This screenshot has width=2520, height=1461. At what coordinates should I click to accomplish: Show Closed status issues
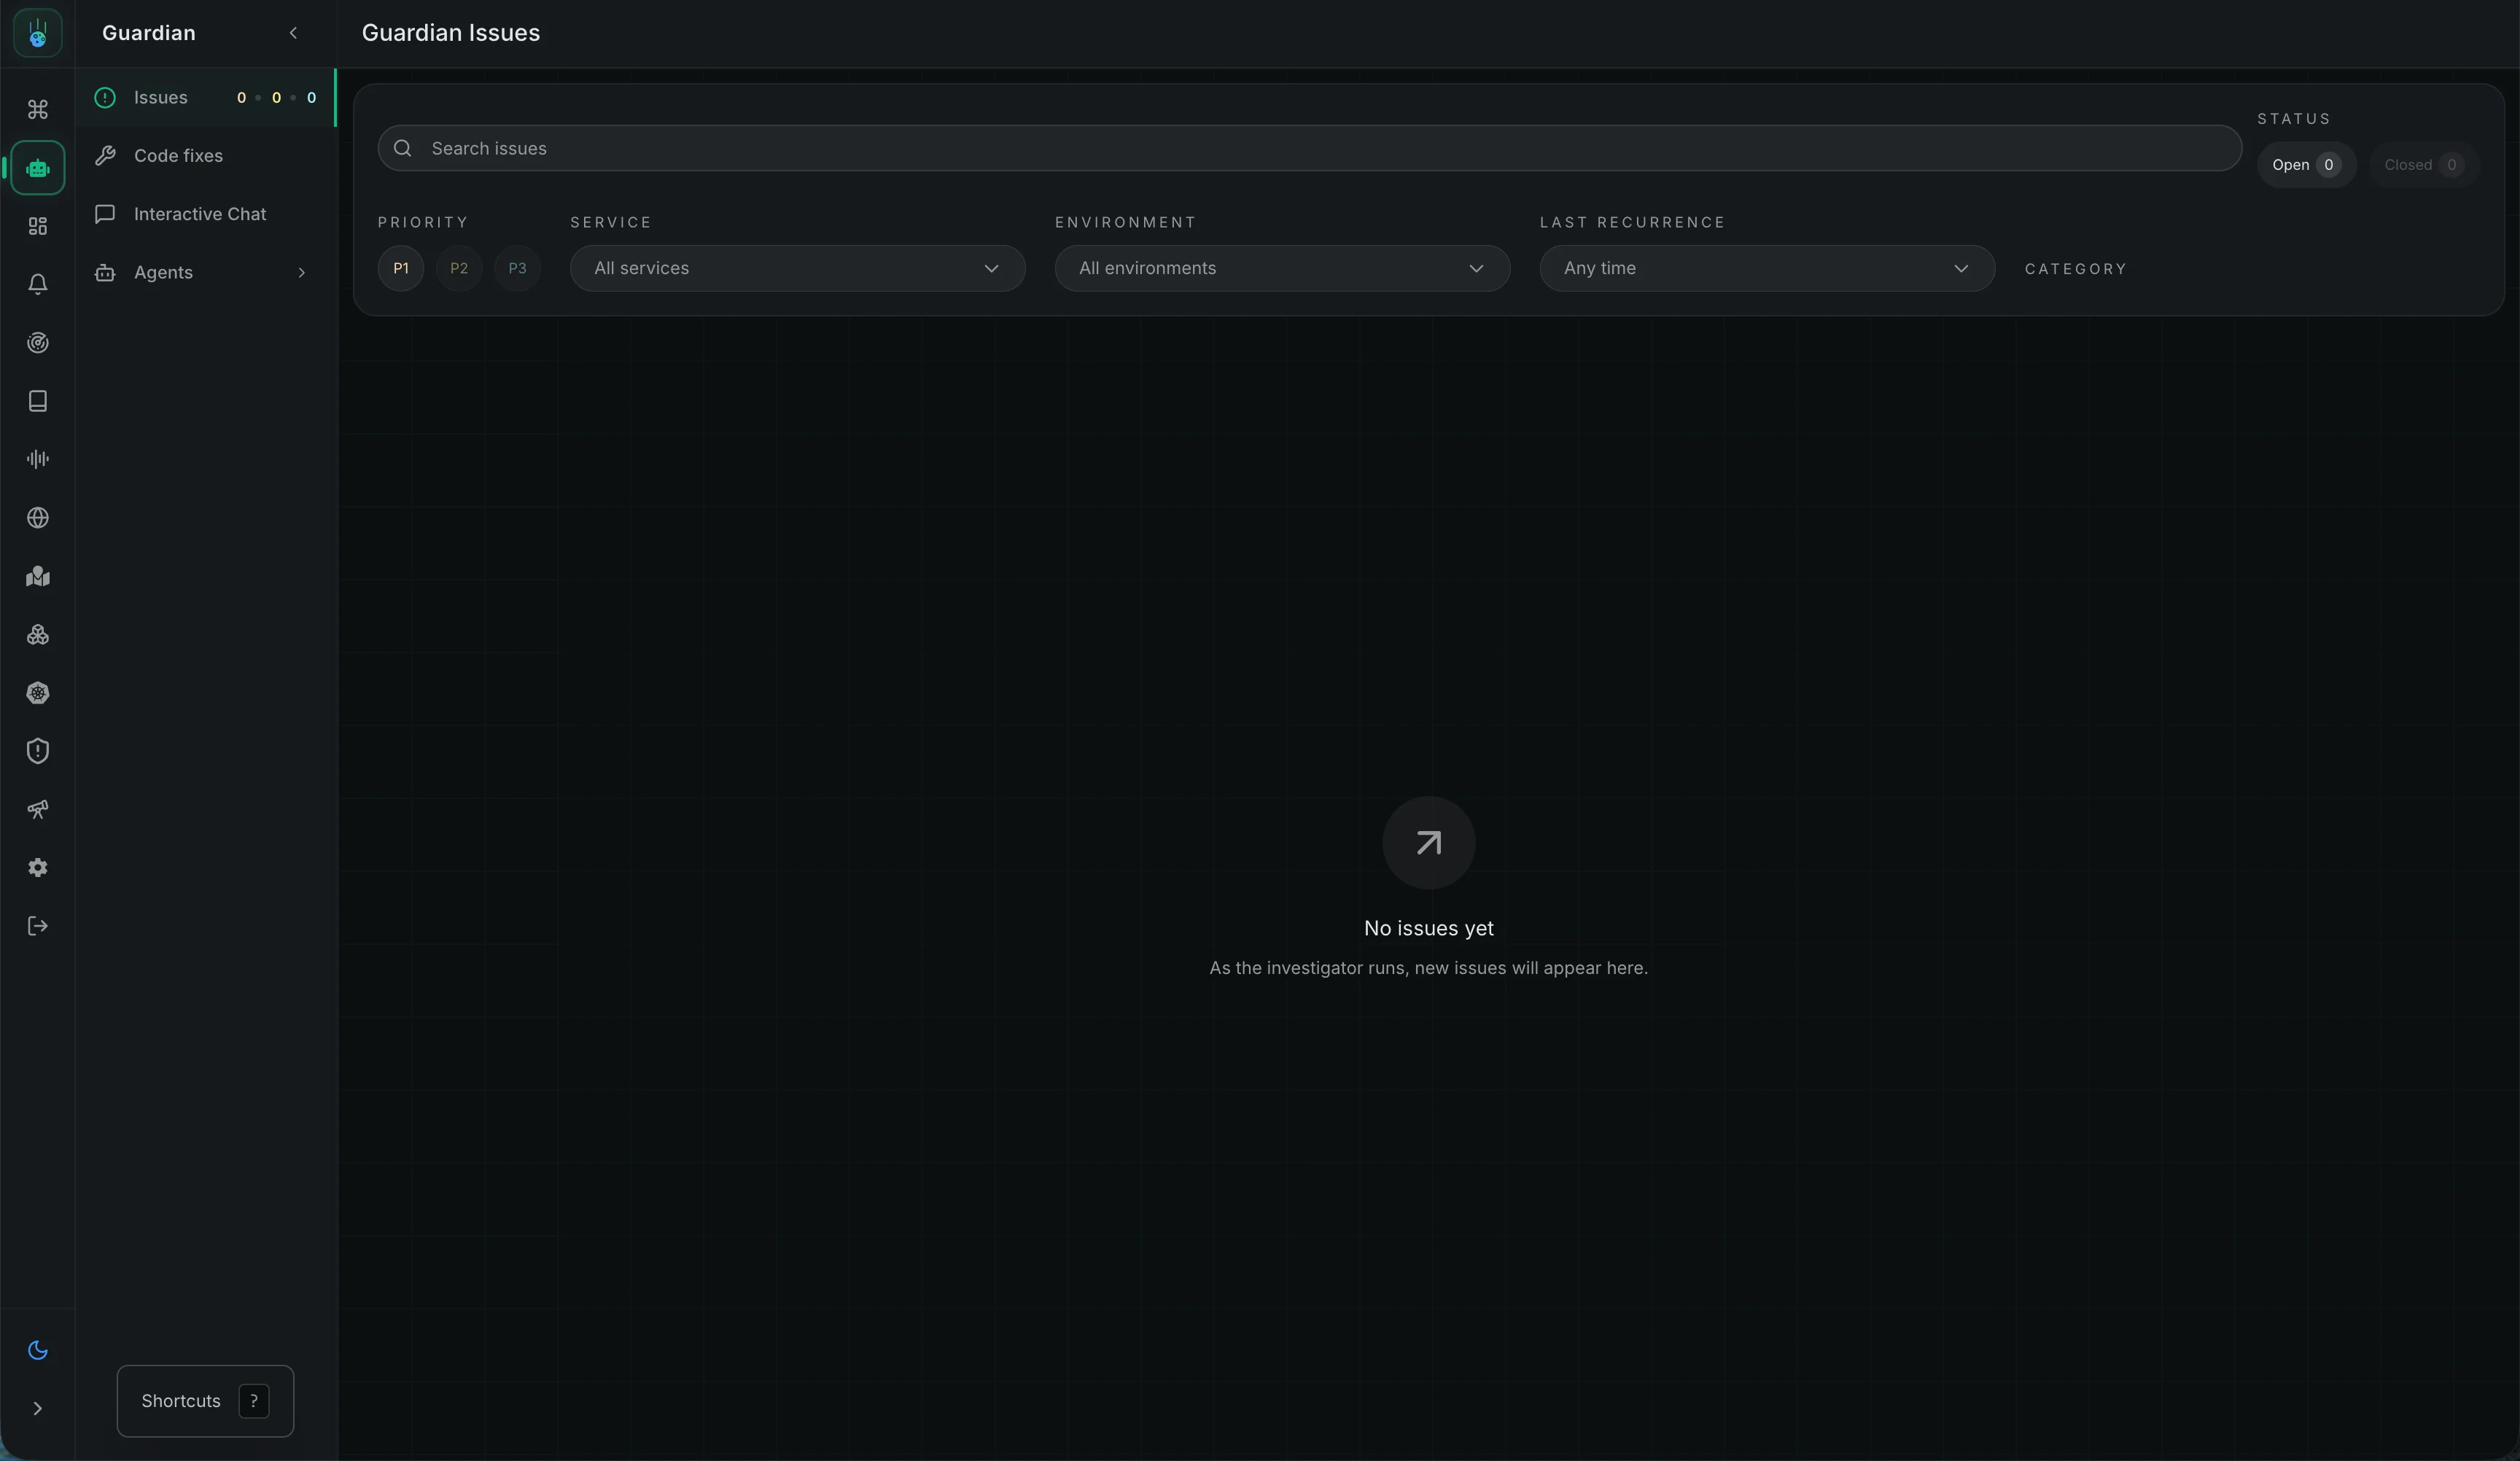point(2424,165)
